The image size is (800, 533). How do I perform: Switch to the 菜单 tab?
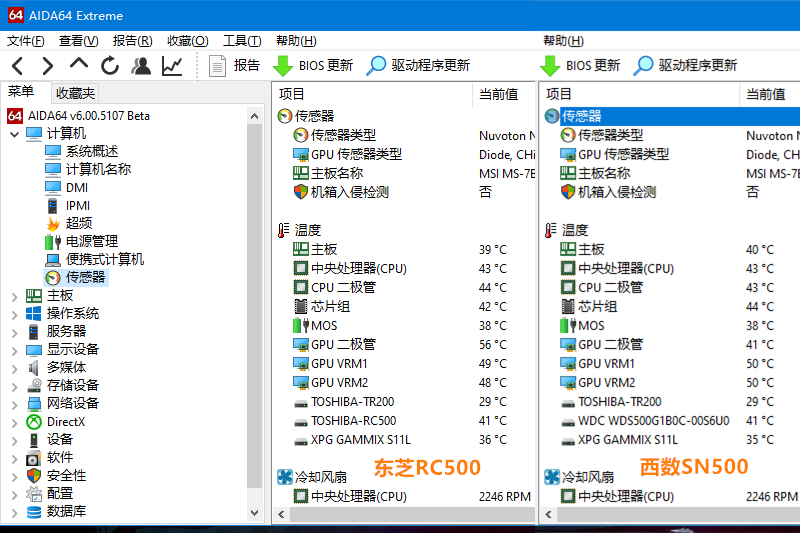tap(21, 92)
